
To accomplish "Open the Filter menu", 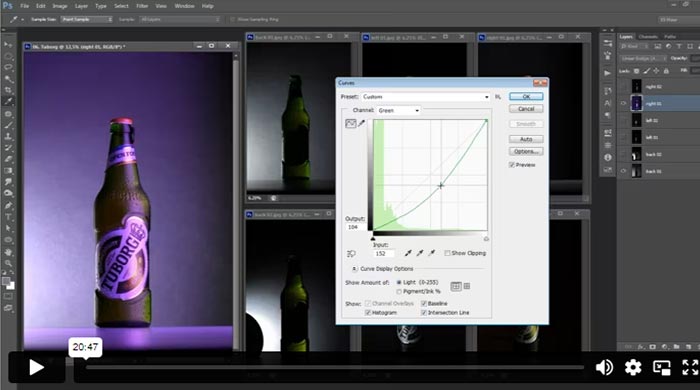I will tap(142, 6).
